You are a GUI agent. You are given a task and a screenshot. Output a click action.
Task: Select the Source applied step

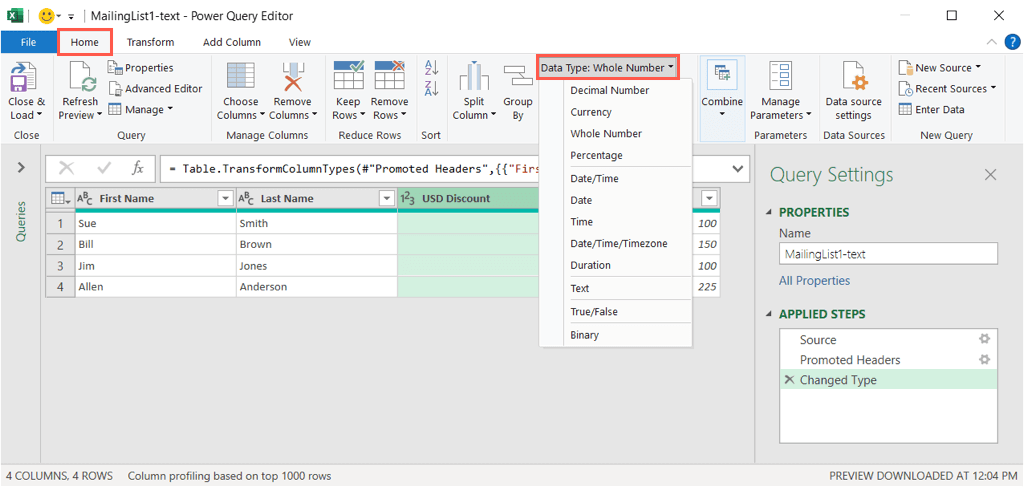click(x=888, y=339)
